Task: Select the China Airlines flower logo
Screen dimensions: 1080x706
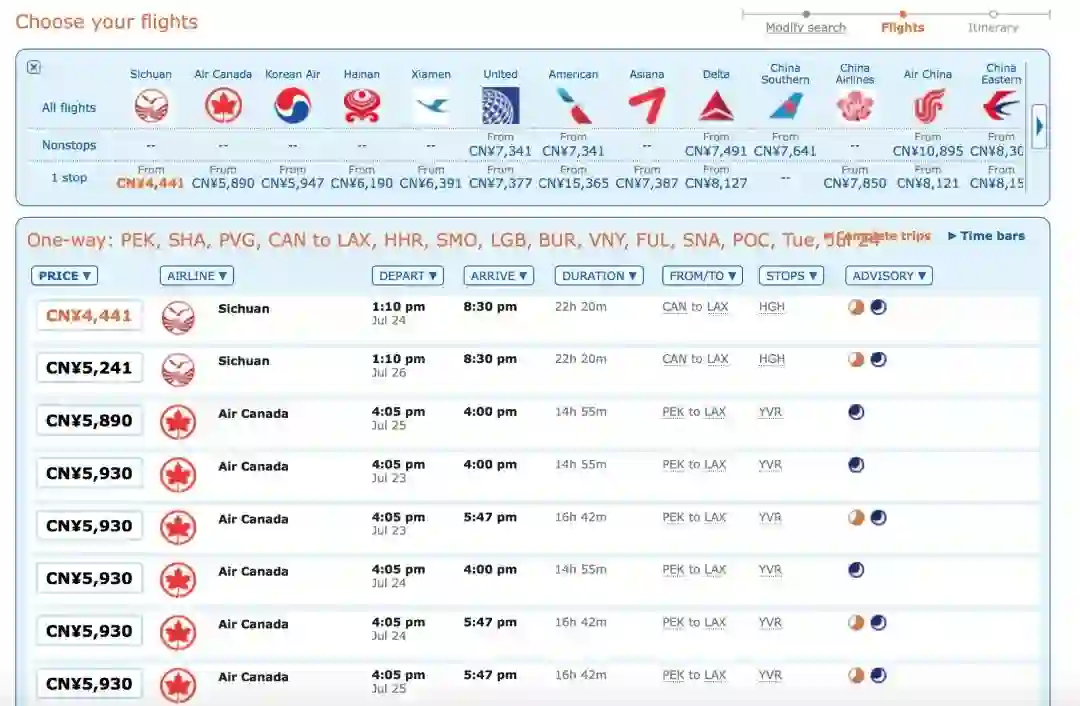Action: click(855, 107)
